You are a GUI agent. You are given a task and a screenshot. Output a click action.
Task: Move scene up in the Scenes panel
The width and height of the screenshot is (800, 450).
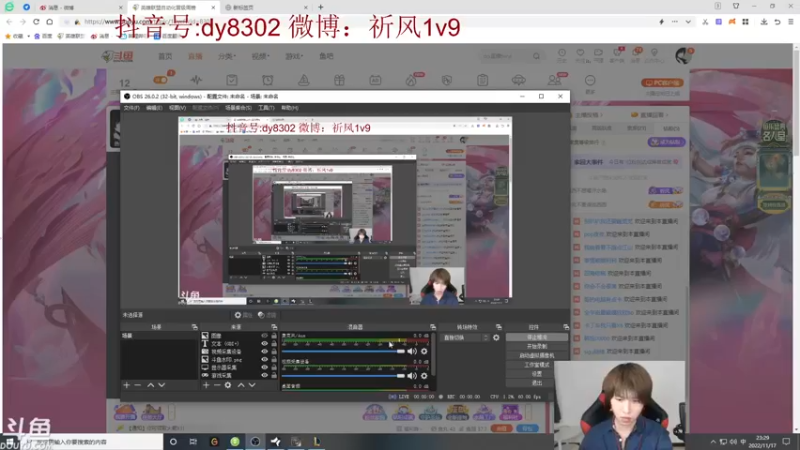pos(151,385)
